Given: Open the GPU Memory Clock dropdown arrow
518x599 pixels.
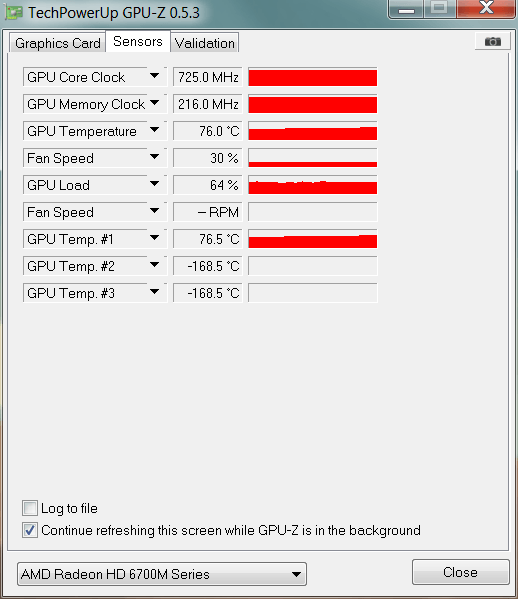Looking at the screenshot, I should (154, 103).
